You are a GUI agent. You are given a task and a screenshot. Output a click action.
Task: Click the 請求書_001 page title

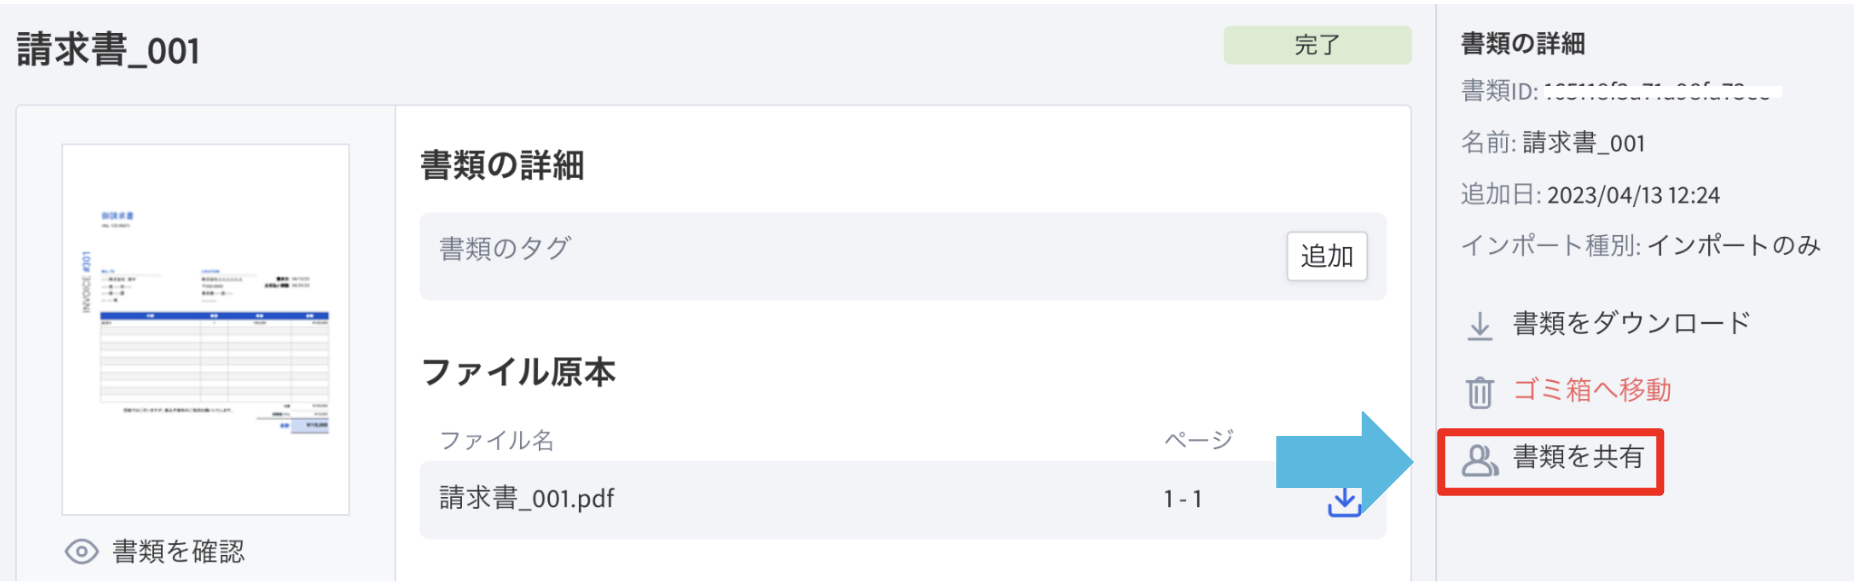point(108,50)
